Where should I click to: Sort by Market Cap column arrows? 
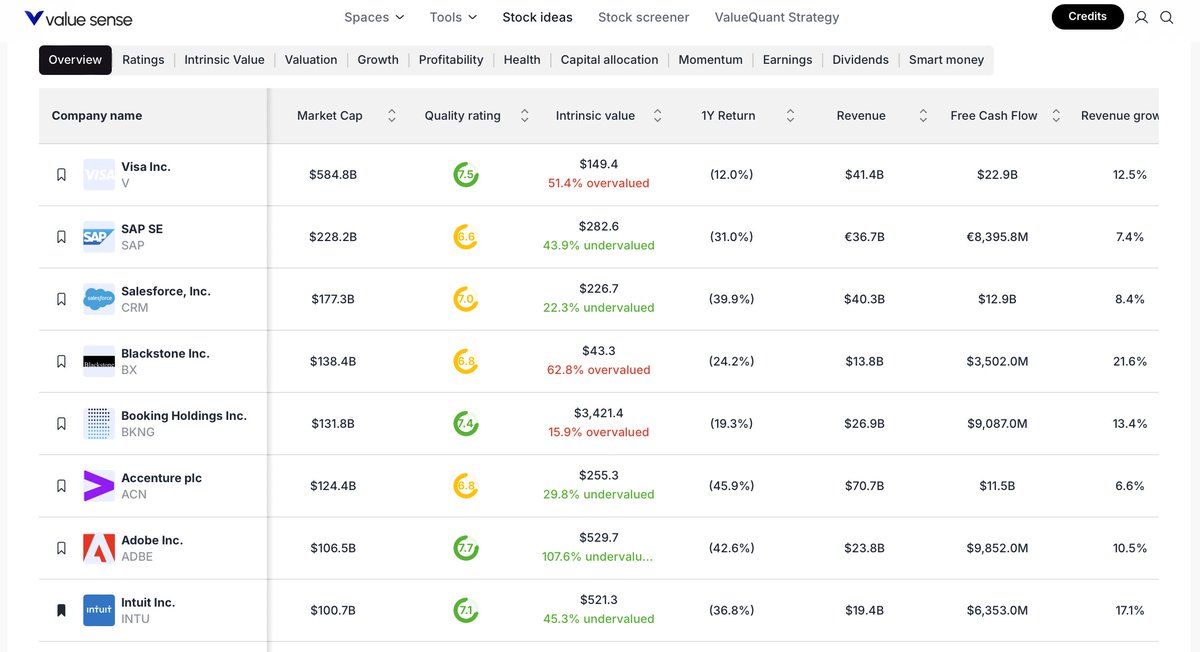(x=392, y=116)
